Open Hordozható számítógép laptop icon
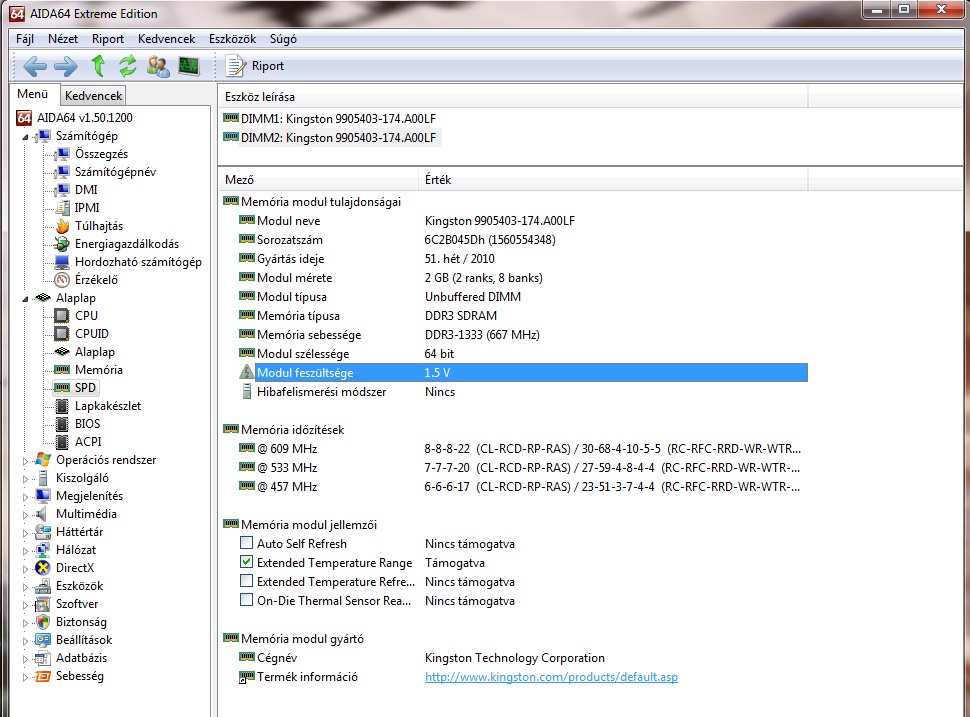The width and height of the screenshot is (970, 717). point(62,261)
